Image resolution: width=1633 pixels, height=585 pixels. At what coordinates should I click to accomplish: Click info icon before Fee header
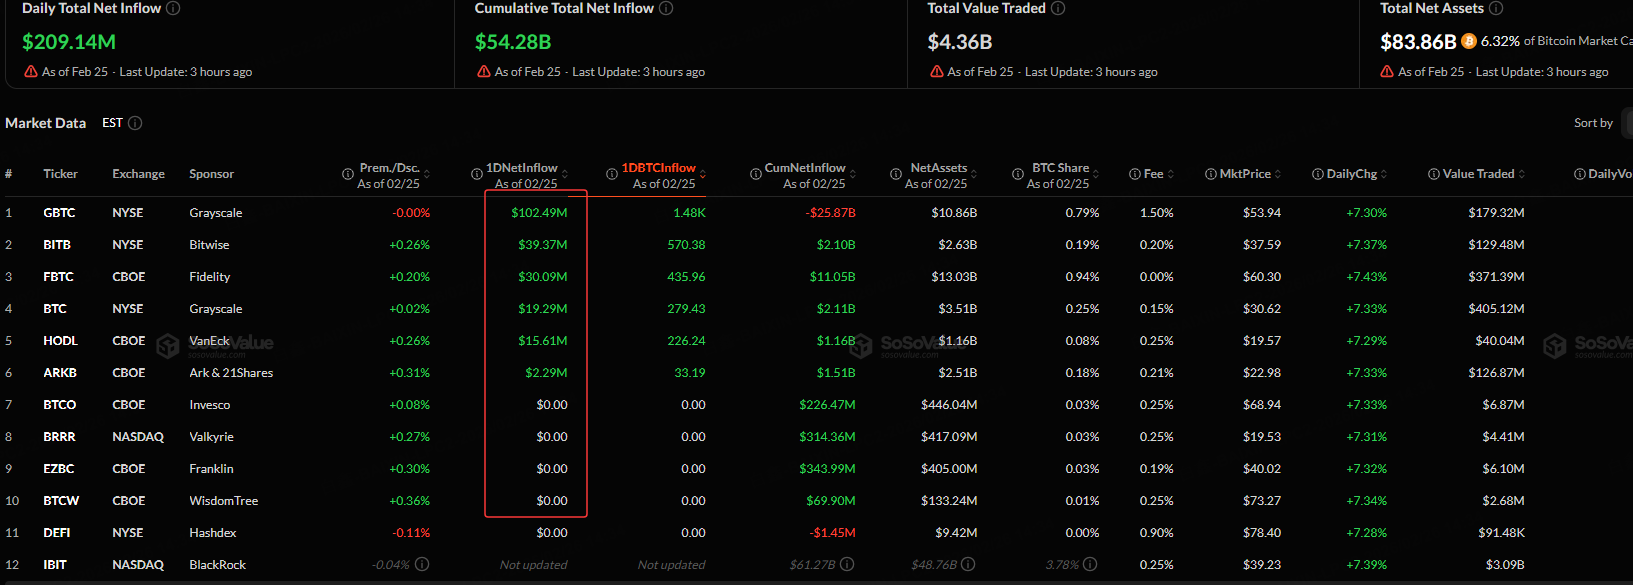(1135, 174)
